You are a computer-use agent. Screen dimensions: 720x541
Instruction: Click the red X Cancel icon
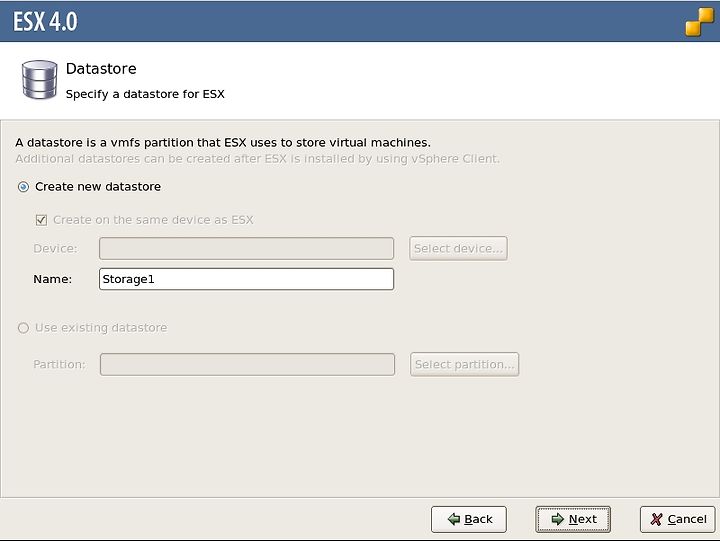click(x=657, y=519)
